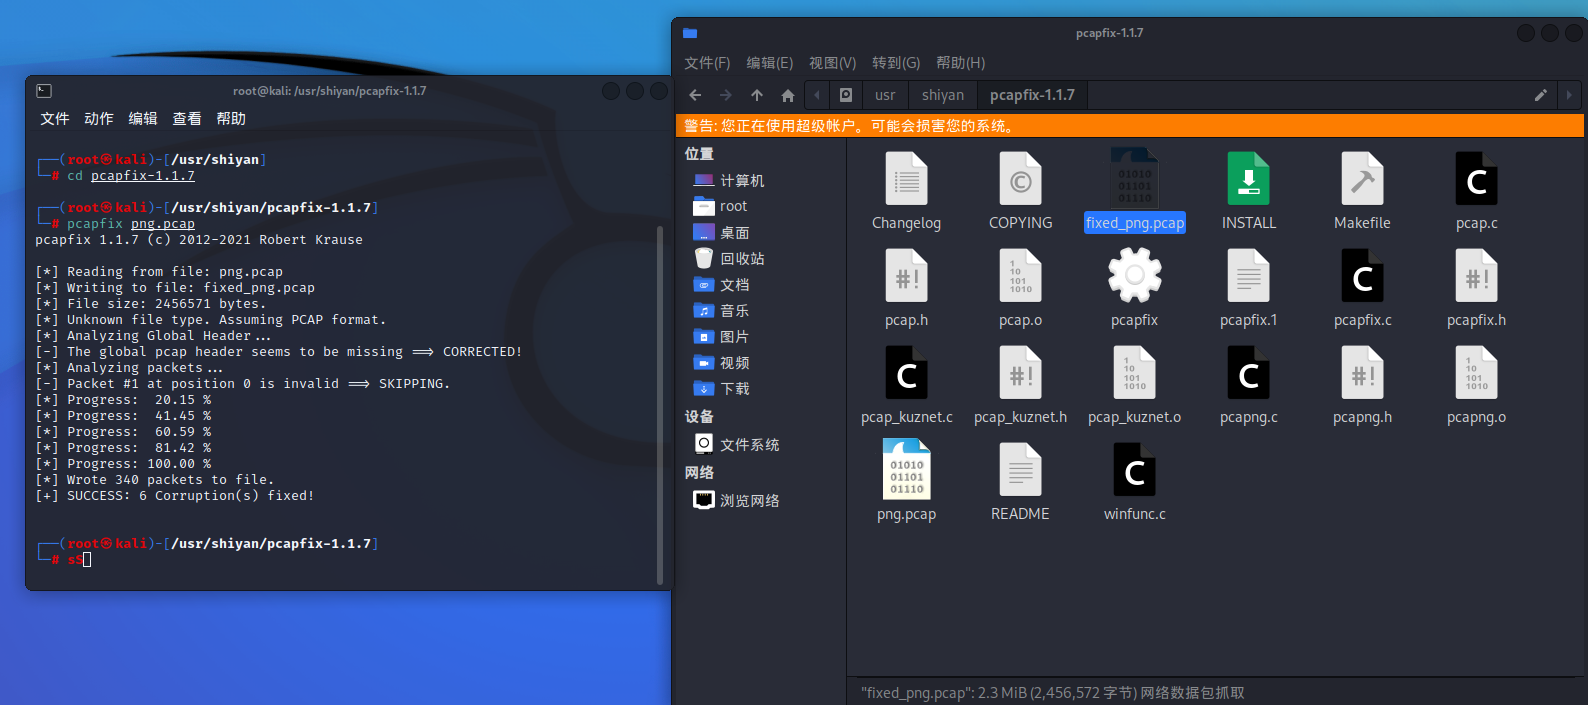
Task: Open the 视图(V) menu
Action: 833,63
